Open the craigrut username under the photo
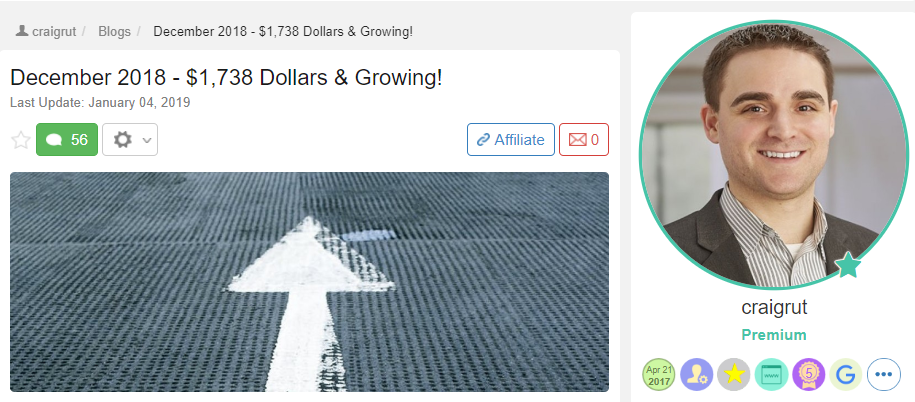The image size is (915, 402). point(774,307)
